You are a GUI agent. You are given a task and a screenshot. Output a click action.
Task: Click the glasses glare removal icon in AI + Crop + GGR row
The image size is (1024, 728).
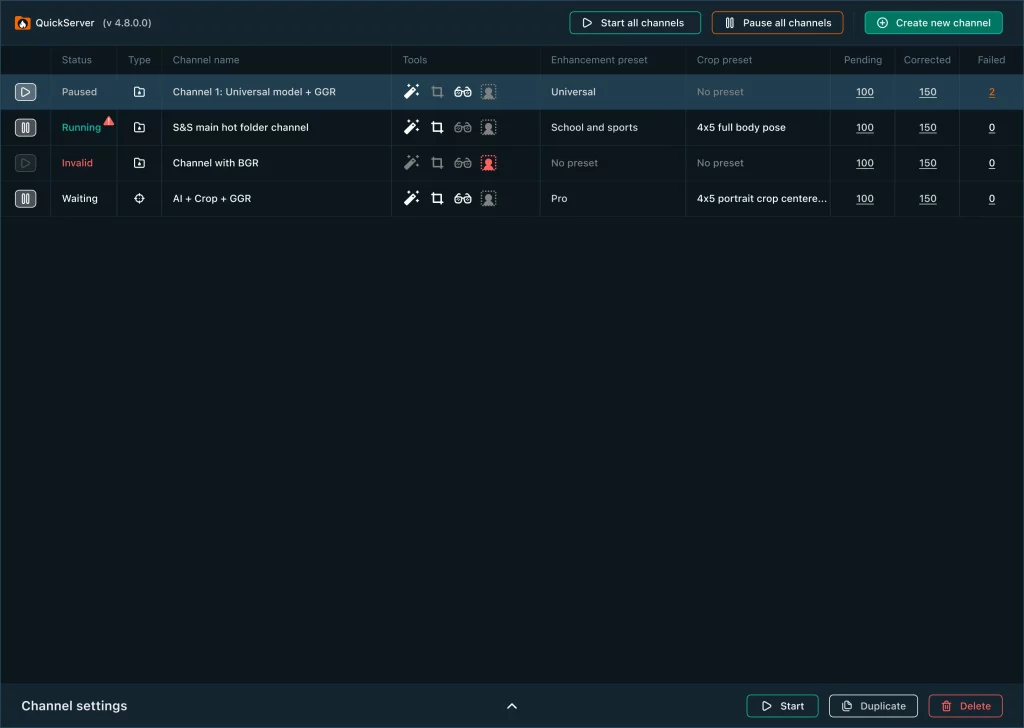tap(462, 198)
